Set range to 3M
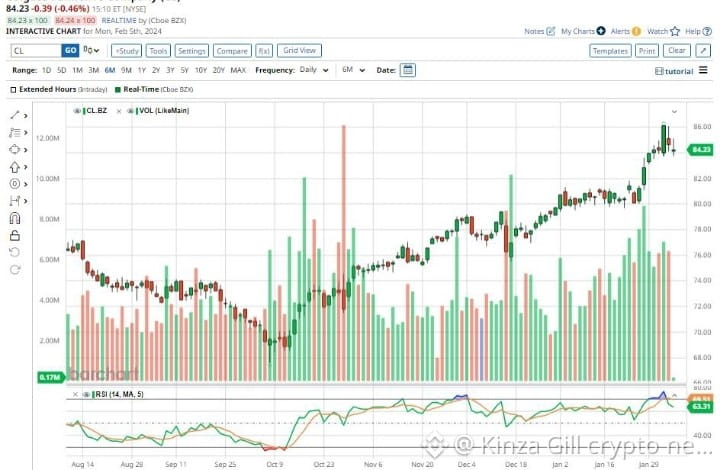The height and width of the screenshot is (470, 720). point(94,70)
